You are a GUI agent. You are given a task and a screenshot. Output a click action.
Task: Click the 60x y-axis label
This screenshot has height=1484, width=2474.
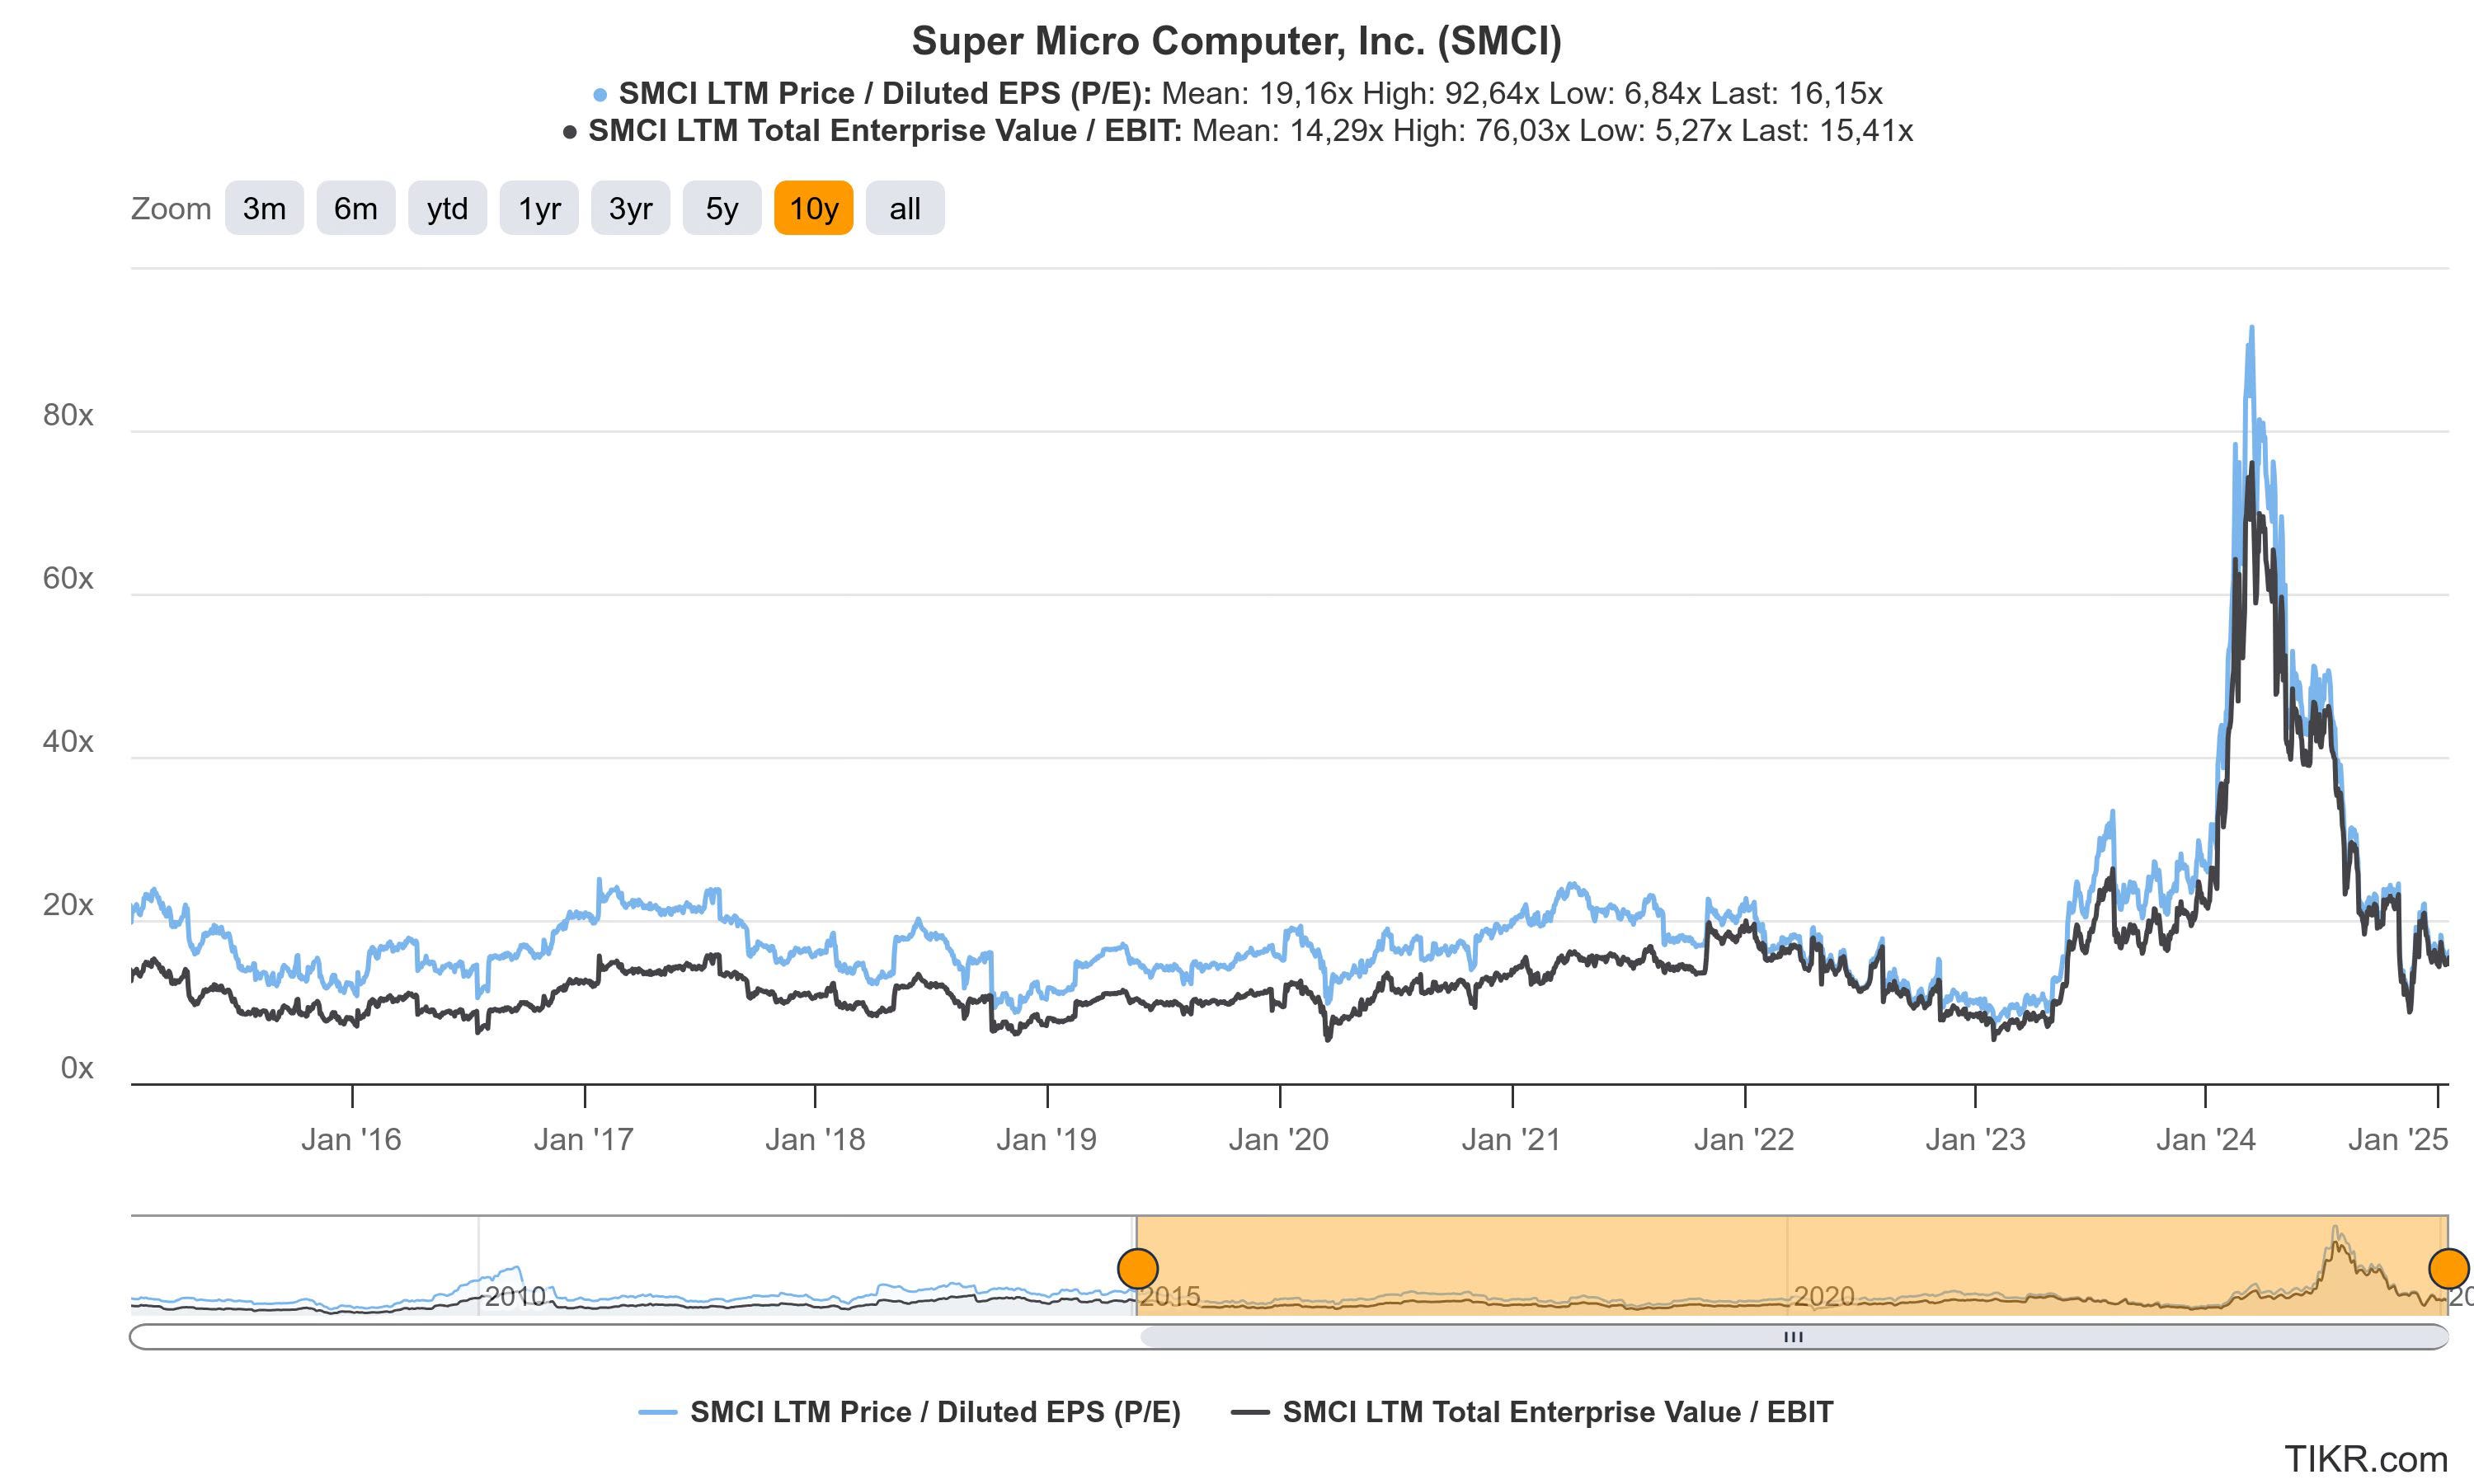pyautogui.click(x=68, y=579)
